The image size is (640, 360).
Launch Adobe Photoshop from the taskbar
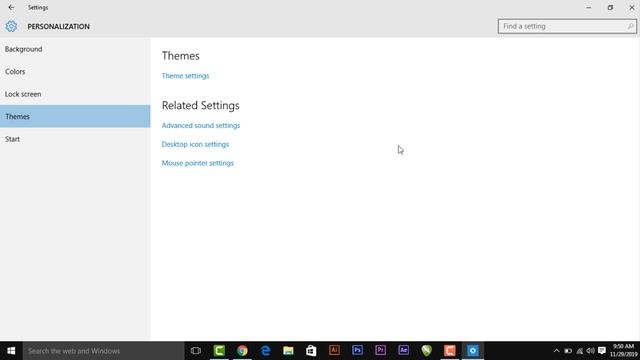click(x=357, y=350)
